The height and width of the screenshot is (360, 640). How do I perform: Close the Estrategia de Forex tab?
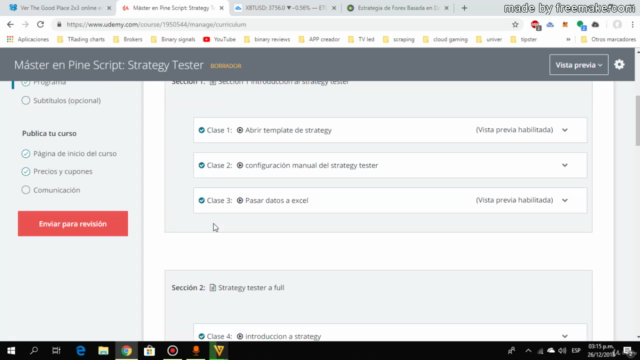446,8
